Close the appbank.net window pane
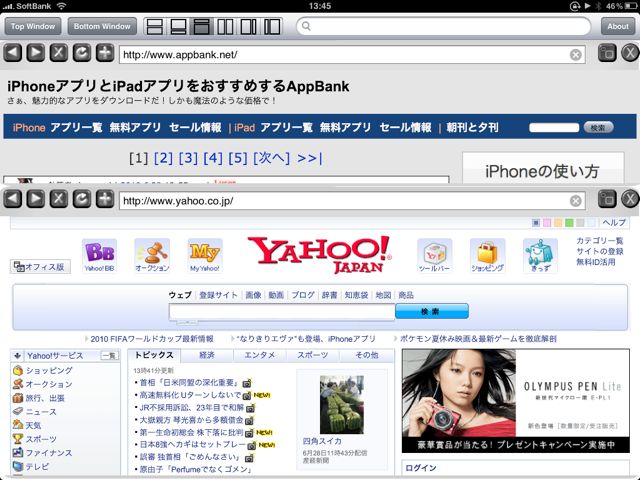 pos(630,53)
